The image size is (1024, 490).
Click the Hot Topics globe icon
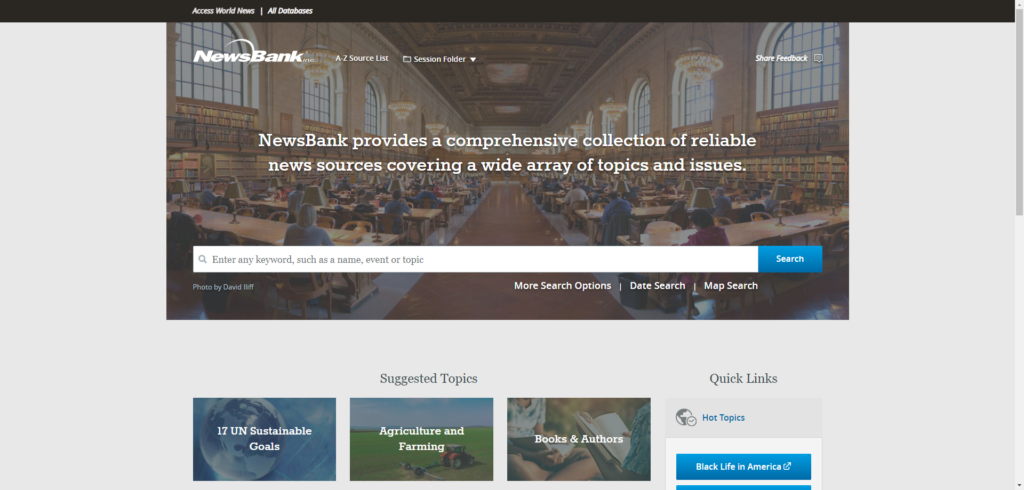coord(685,418)
